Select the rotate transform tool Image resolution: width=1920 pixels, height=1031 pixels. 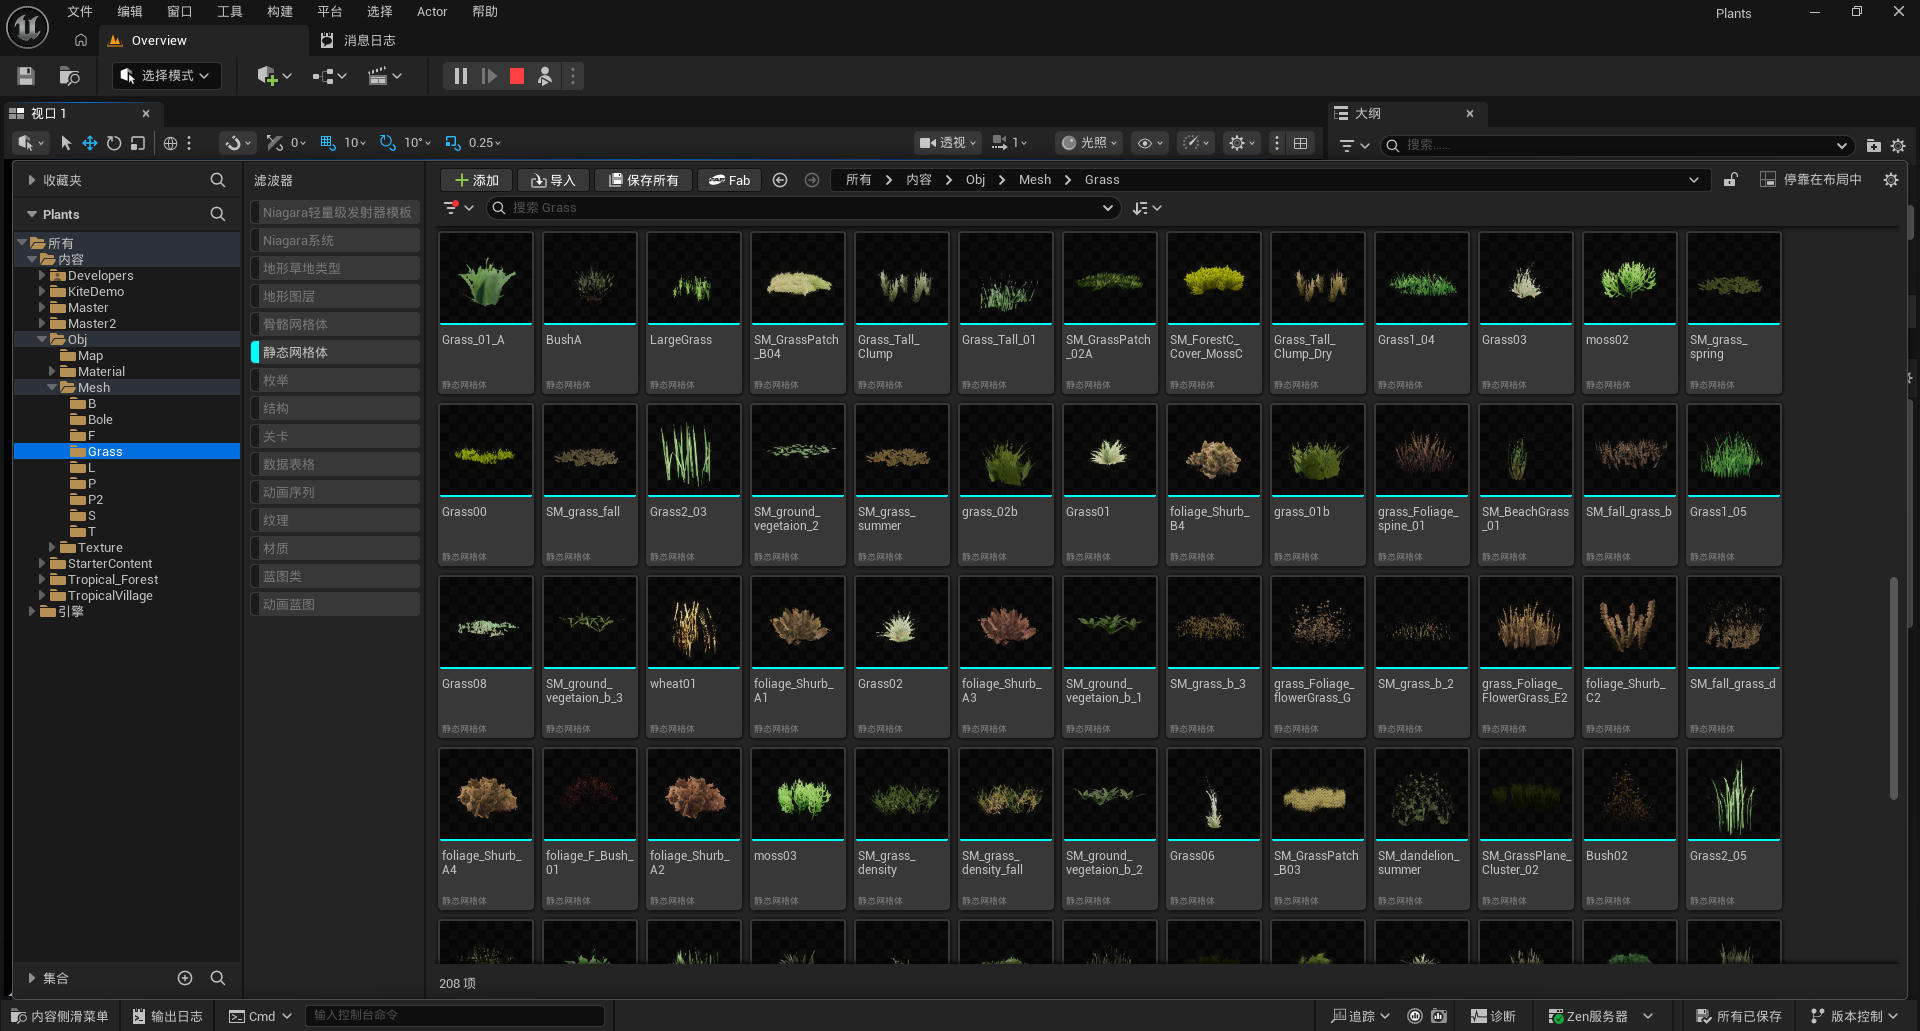pos(114,143)
